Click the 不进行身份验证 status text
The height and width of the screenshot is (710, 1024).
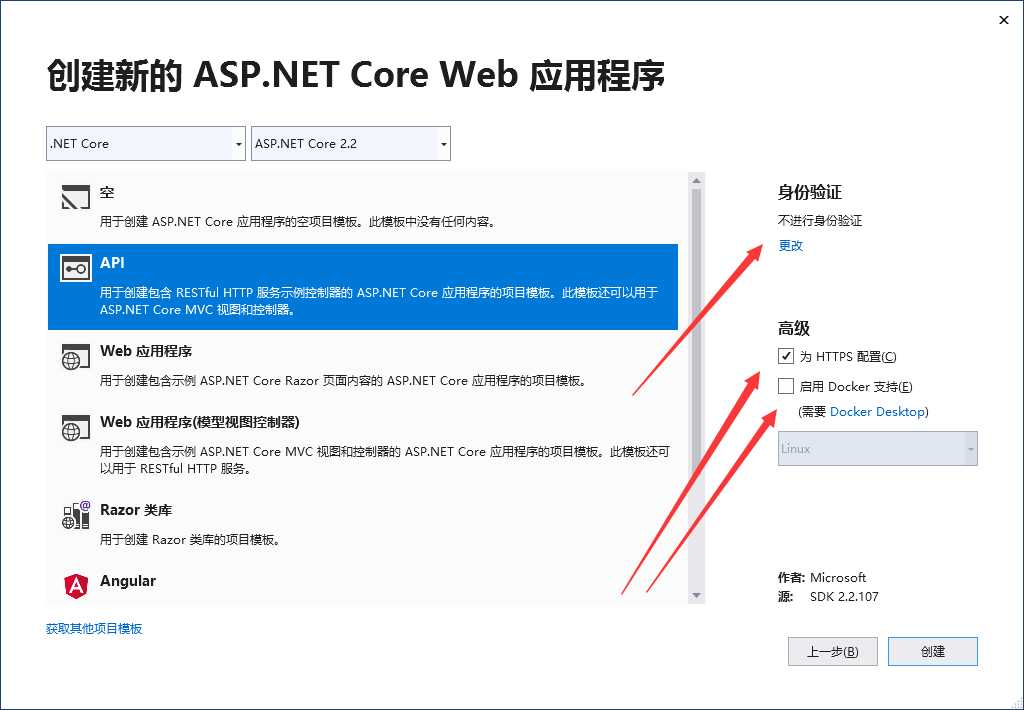(820, 221)
